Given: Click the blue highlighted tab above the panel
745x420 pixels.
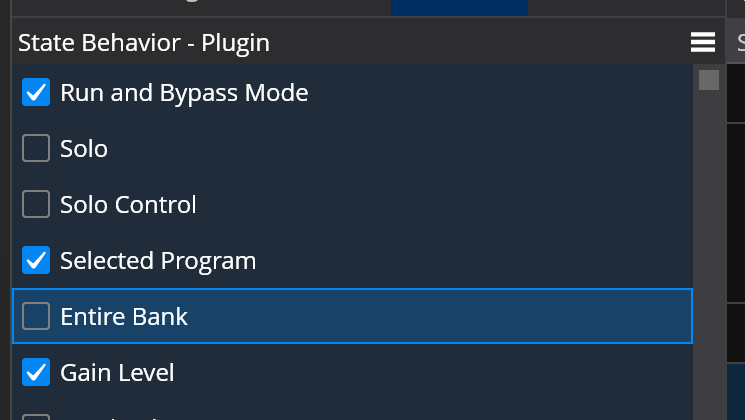Looking at the screenshot, I should click(x=459, y=7).
